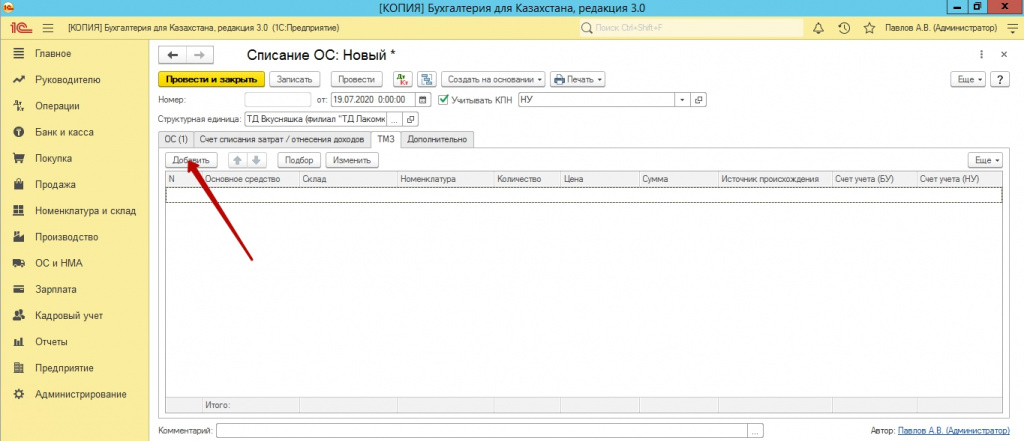Open document structure icon
This screenshot has height=441, width=1024.
click(427, 80)
